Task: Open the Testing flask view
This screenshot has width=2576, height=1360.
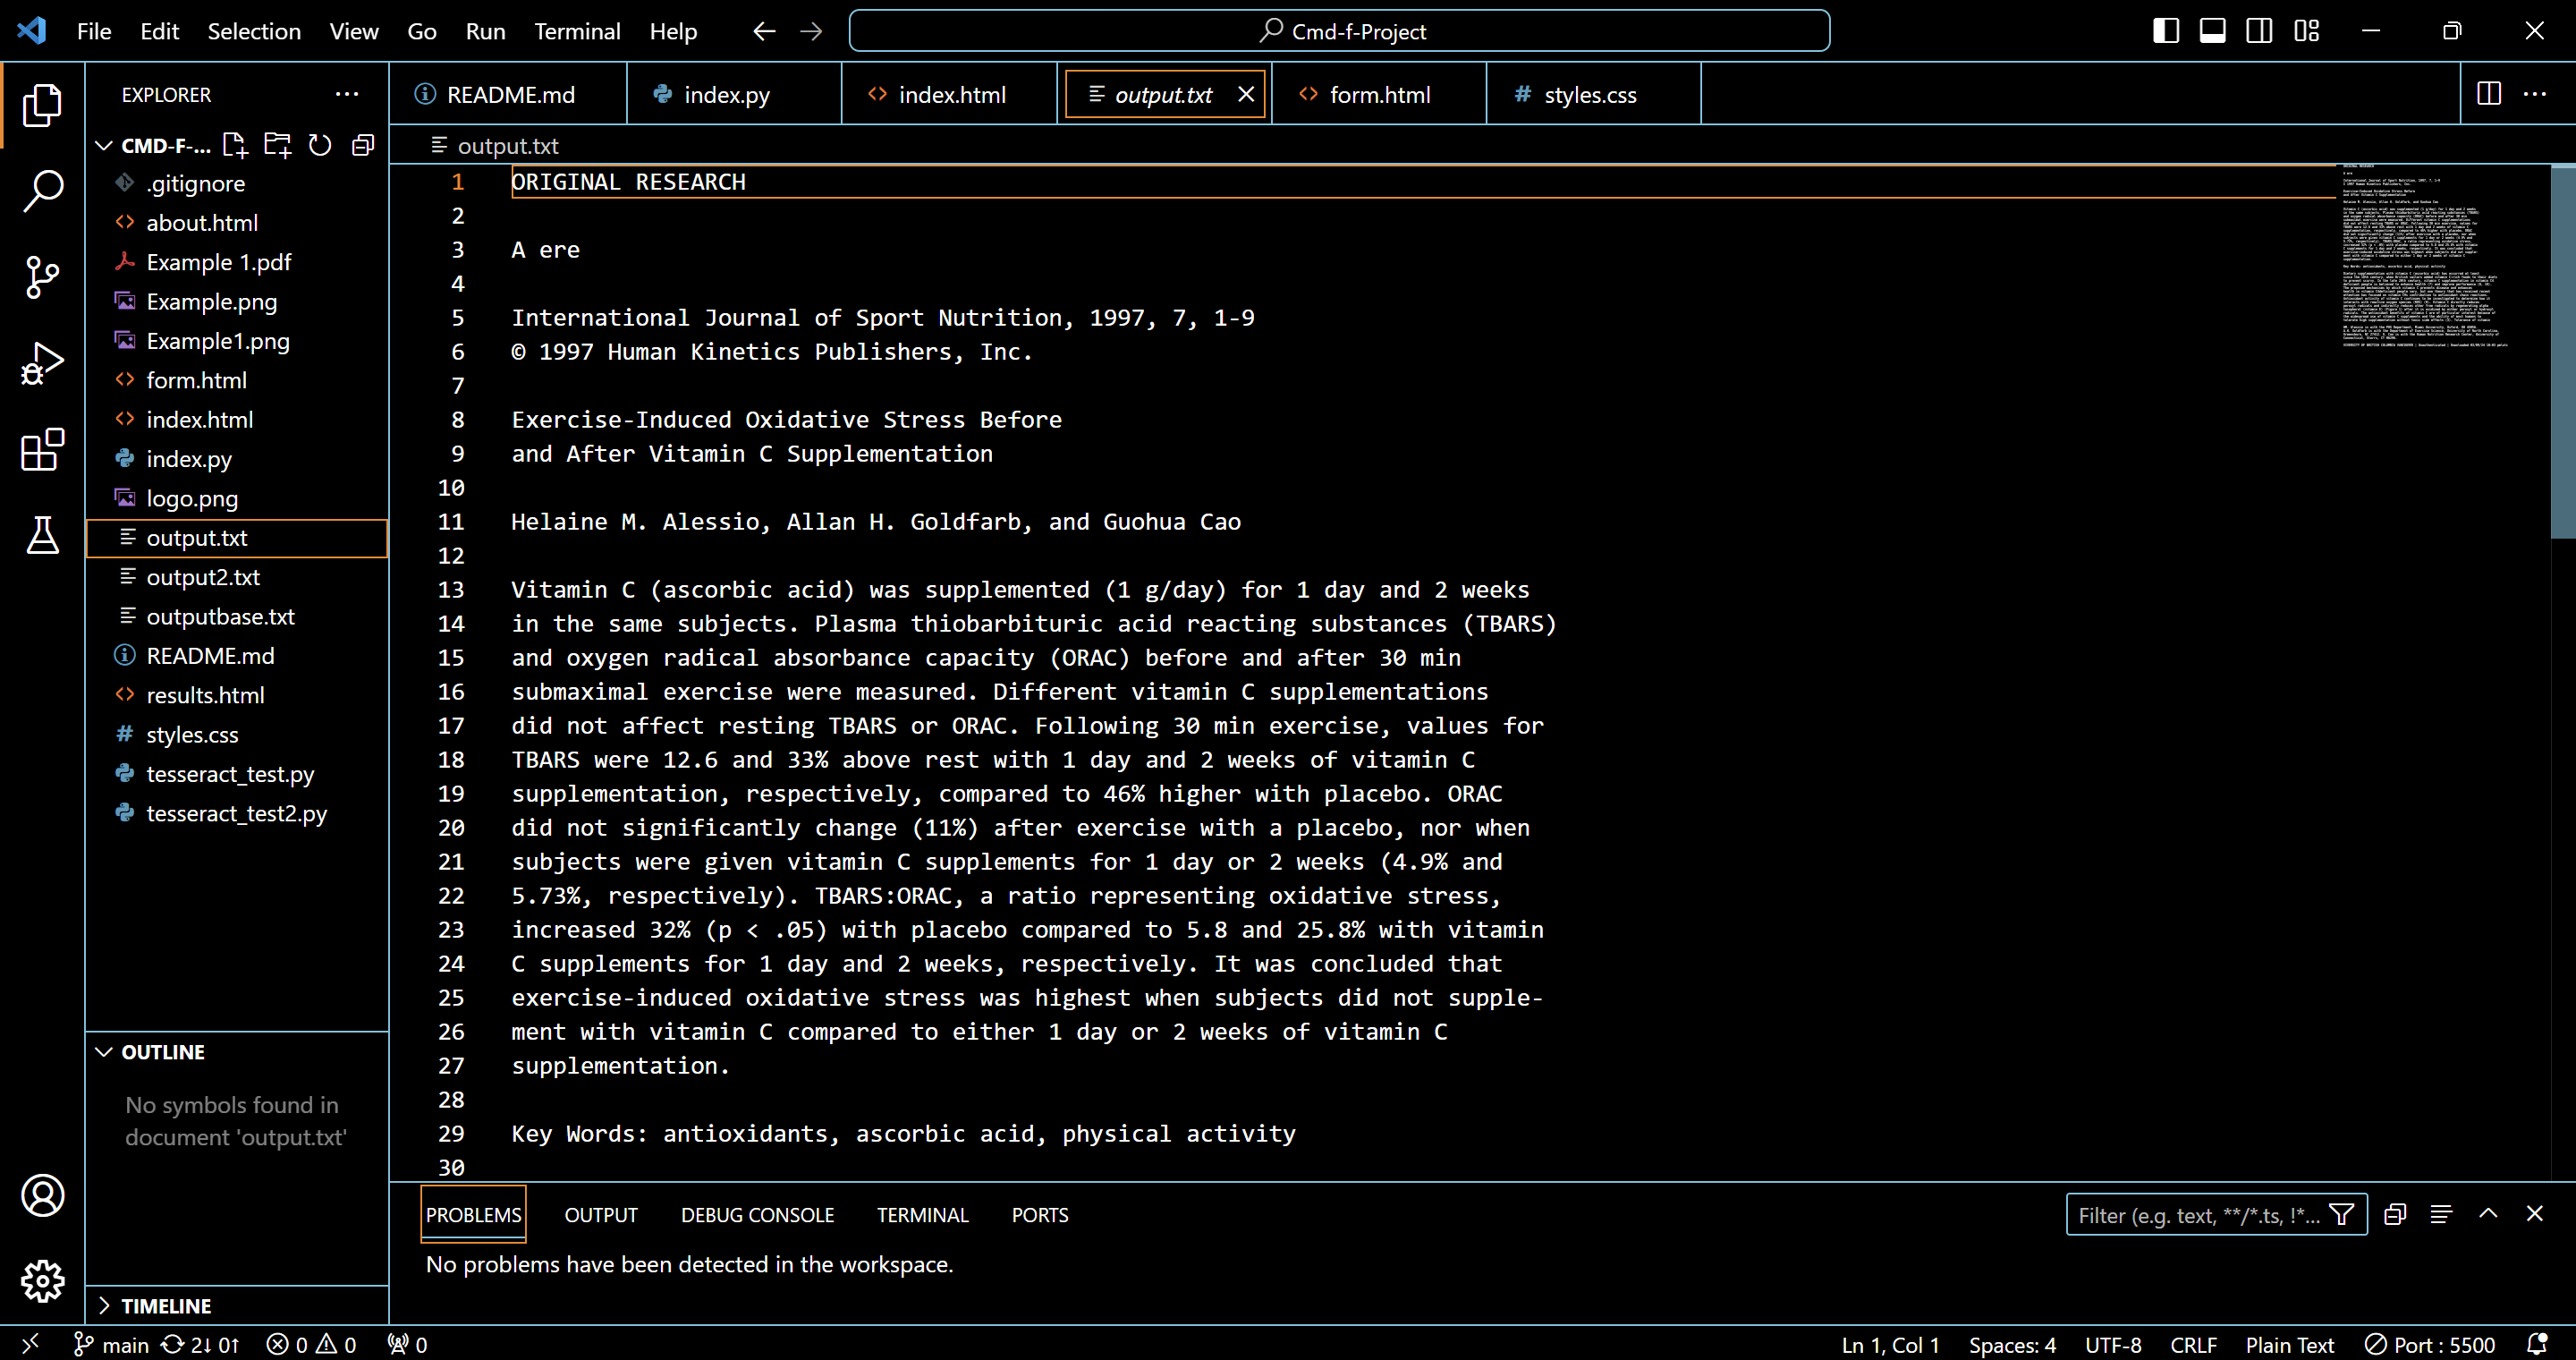Action: (x=42, y=536)
